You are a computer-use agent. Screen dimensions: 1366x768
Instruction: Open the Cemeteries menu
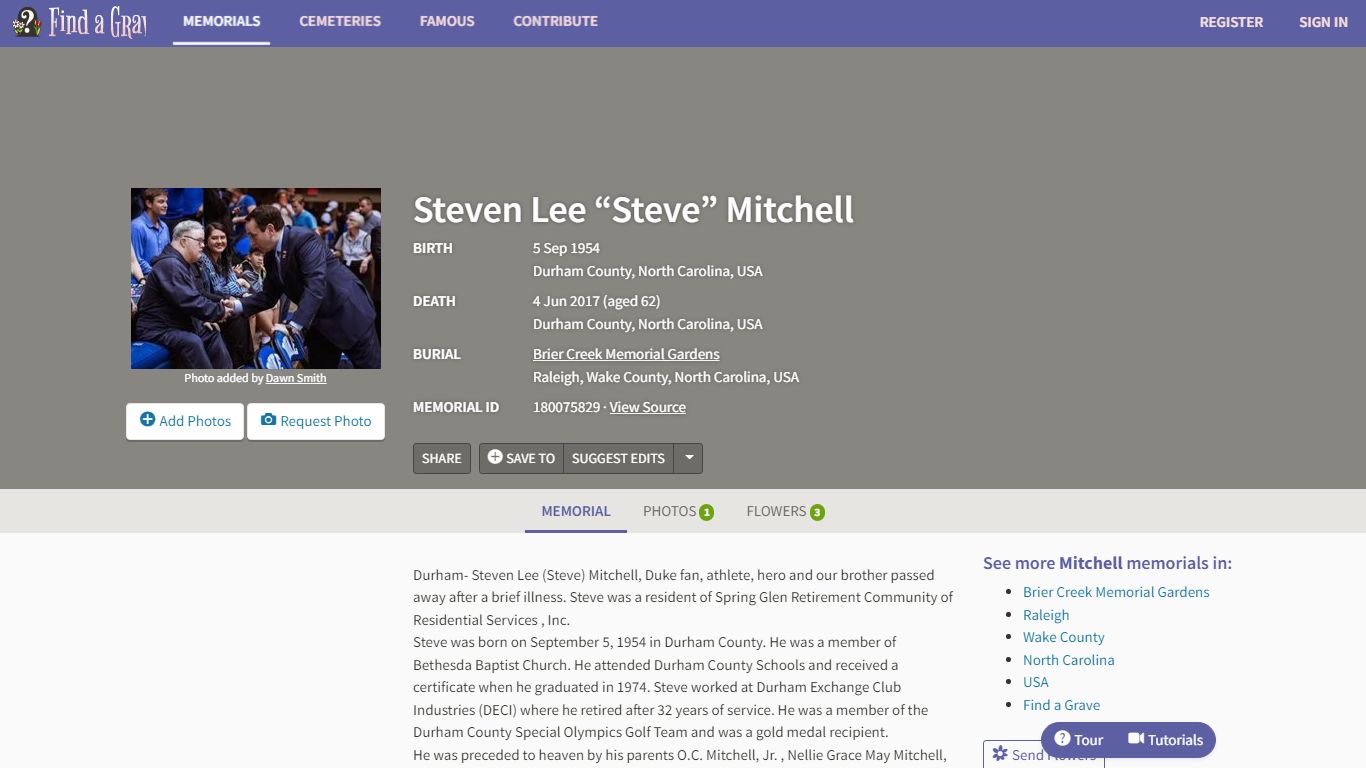[340, 21]
